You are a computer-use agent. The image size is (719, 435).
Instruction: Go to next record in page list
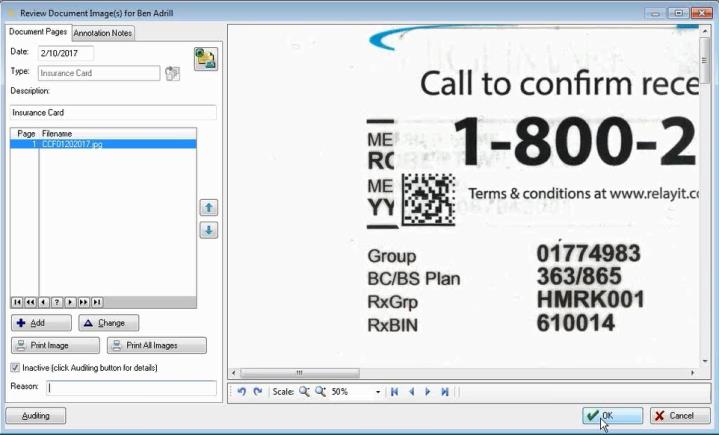70,302
